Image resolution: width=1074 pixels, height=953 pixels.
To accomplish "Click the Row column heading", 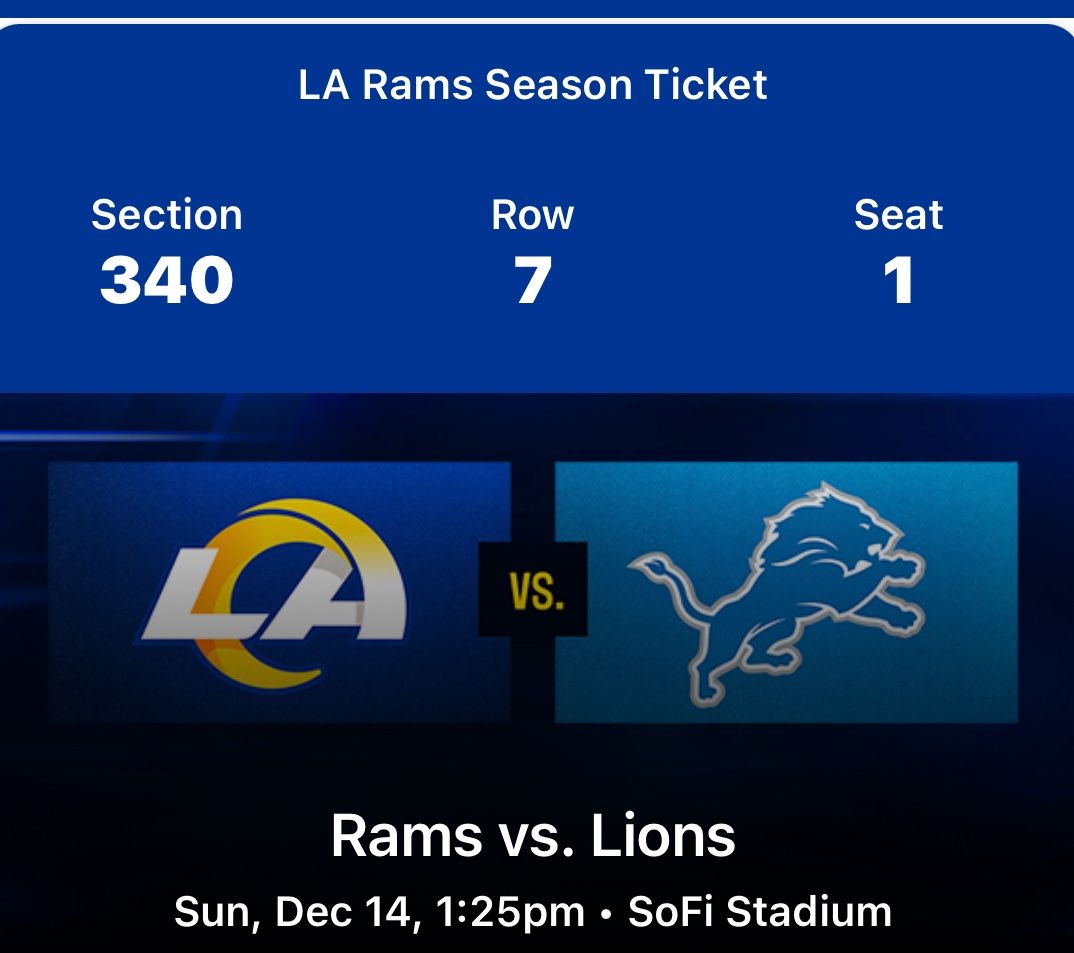I will (x=532, y=214).
